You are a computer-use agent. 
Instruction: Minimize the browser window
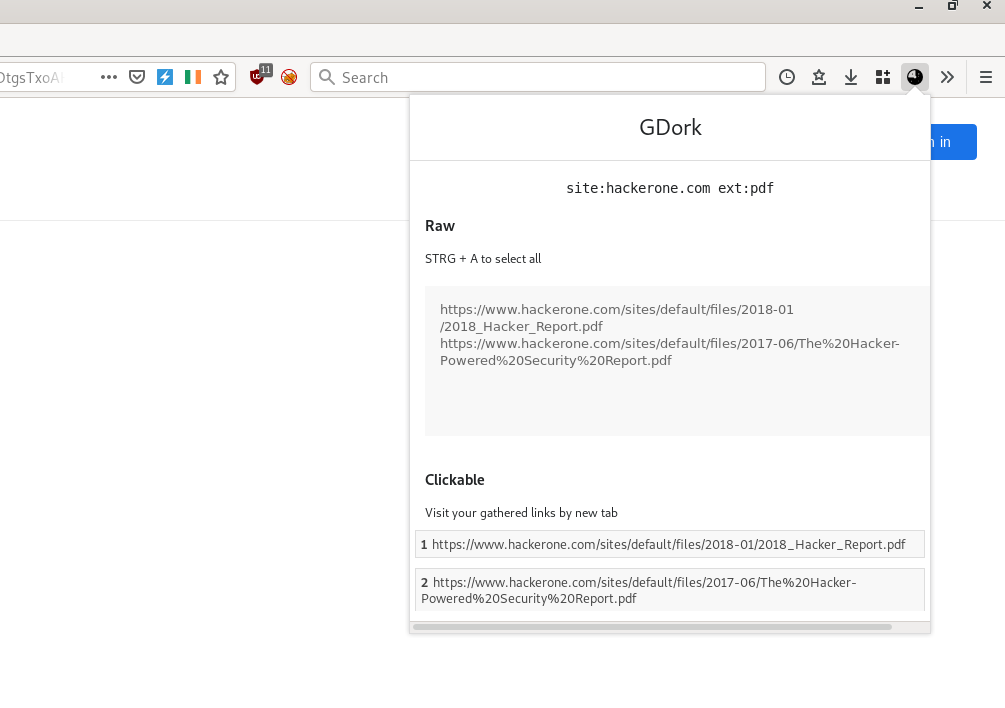tap(919, 7)
